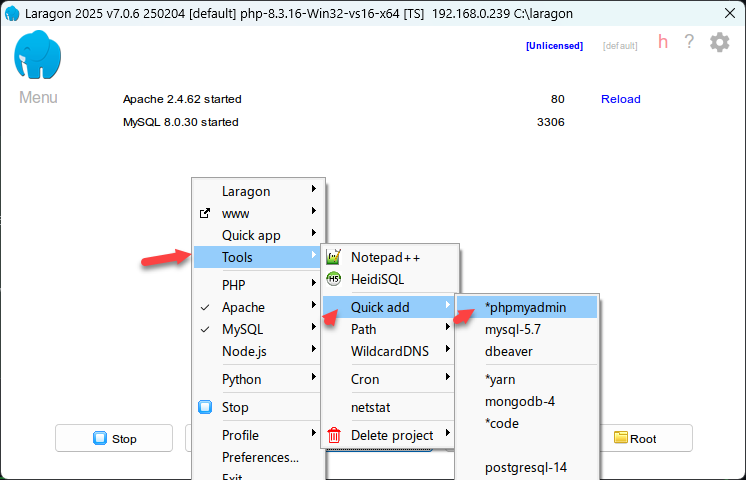746x480 pixels.
Task: Click the question mark help icon
Action: pos(689,42)
